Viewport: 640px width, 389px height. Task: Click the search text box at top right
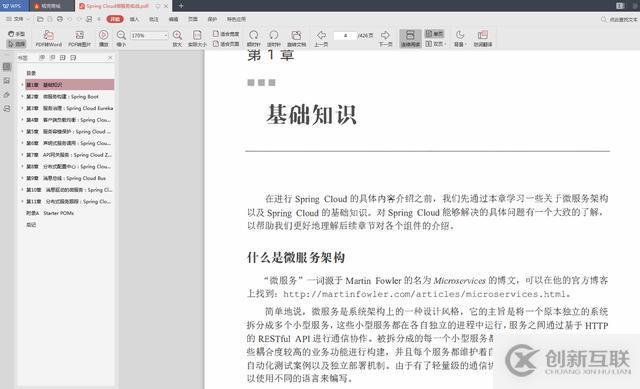[x=619, y=19]
